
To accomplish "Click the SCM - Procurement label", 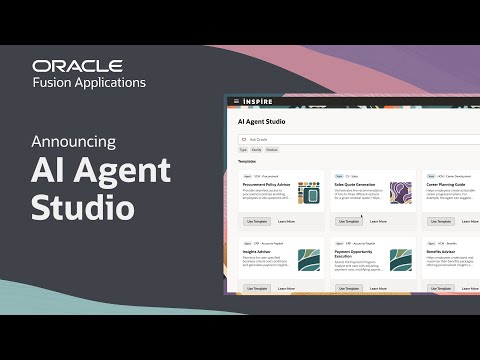I will point(266,176).
